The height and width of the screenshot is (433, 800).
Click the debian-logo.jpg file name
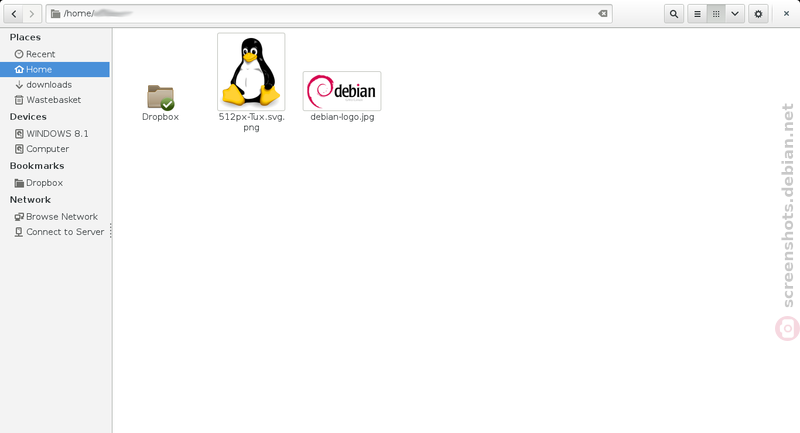342,117
